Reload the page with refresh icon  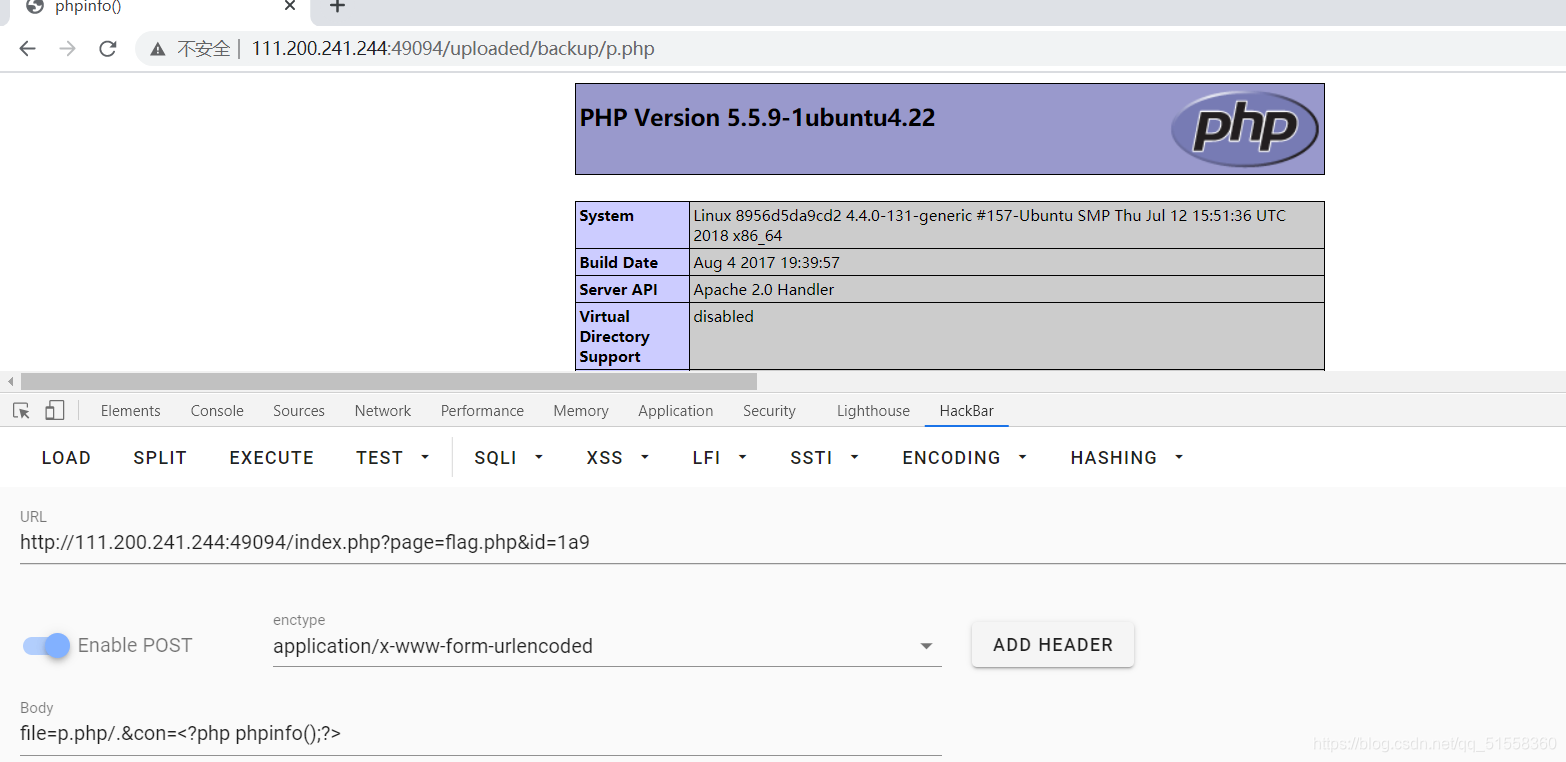tap(108, 48)
